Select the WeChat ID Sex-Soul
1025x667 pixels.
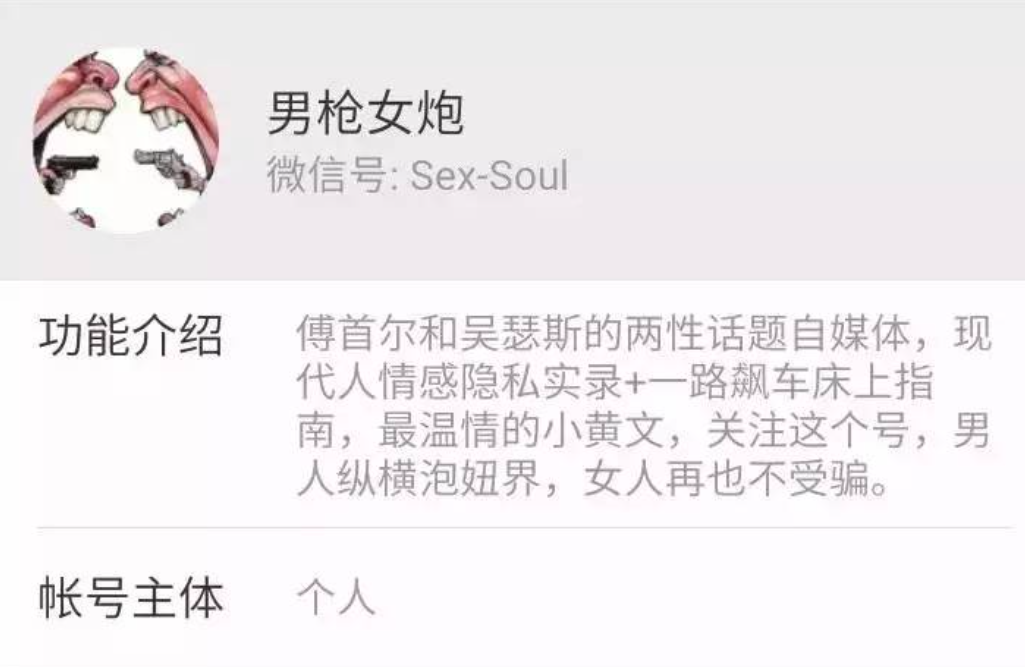[489, 176]
